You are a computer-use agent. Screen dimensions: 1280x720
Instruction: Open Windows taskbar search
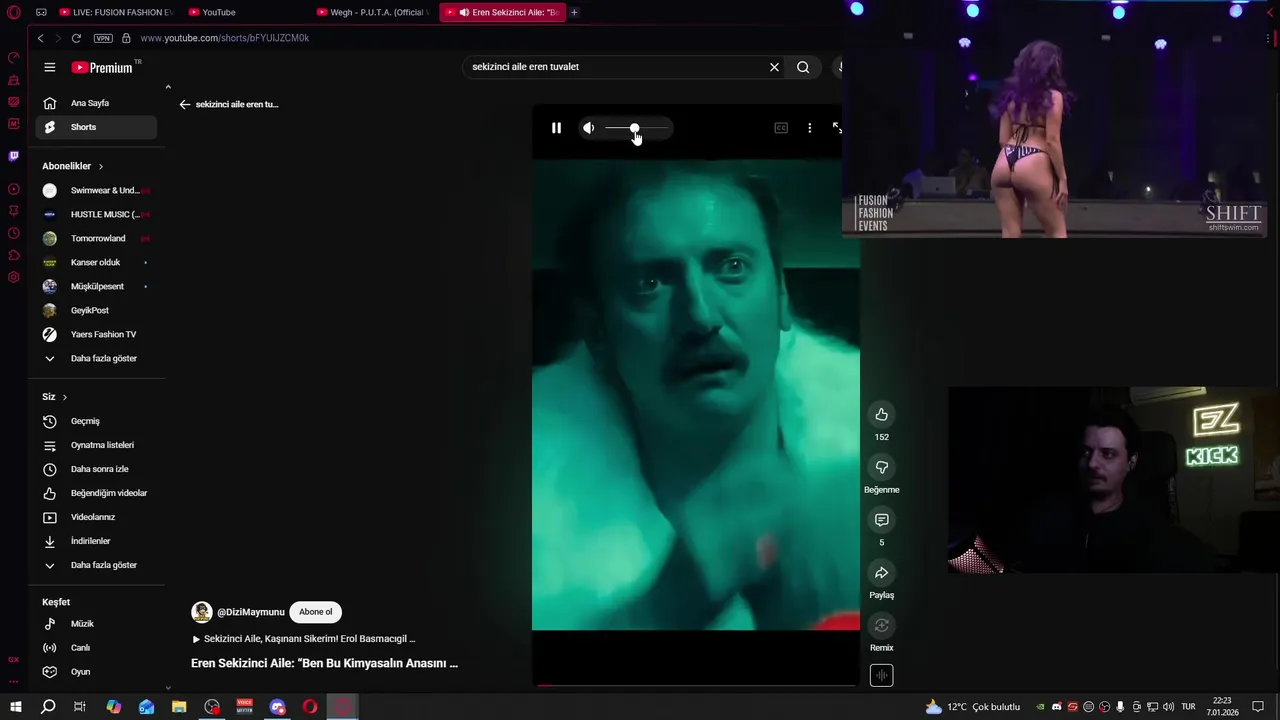click(x=48, y=707)
